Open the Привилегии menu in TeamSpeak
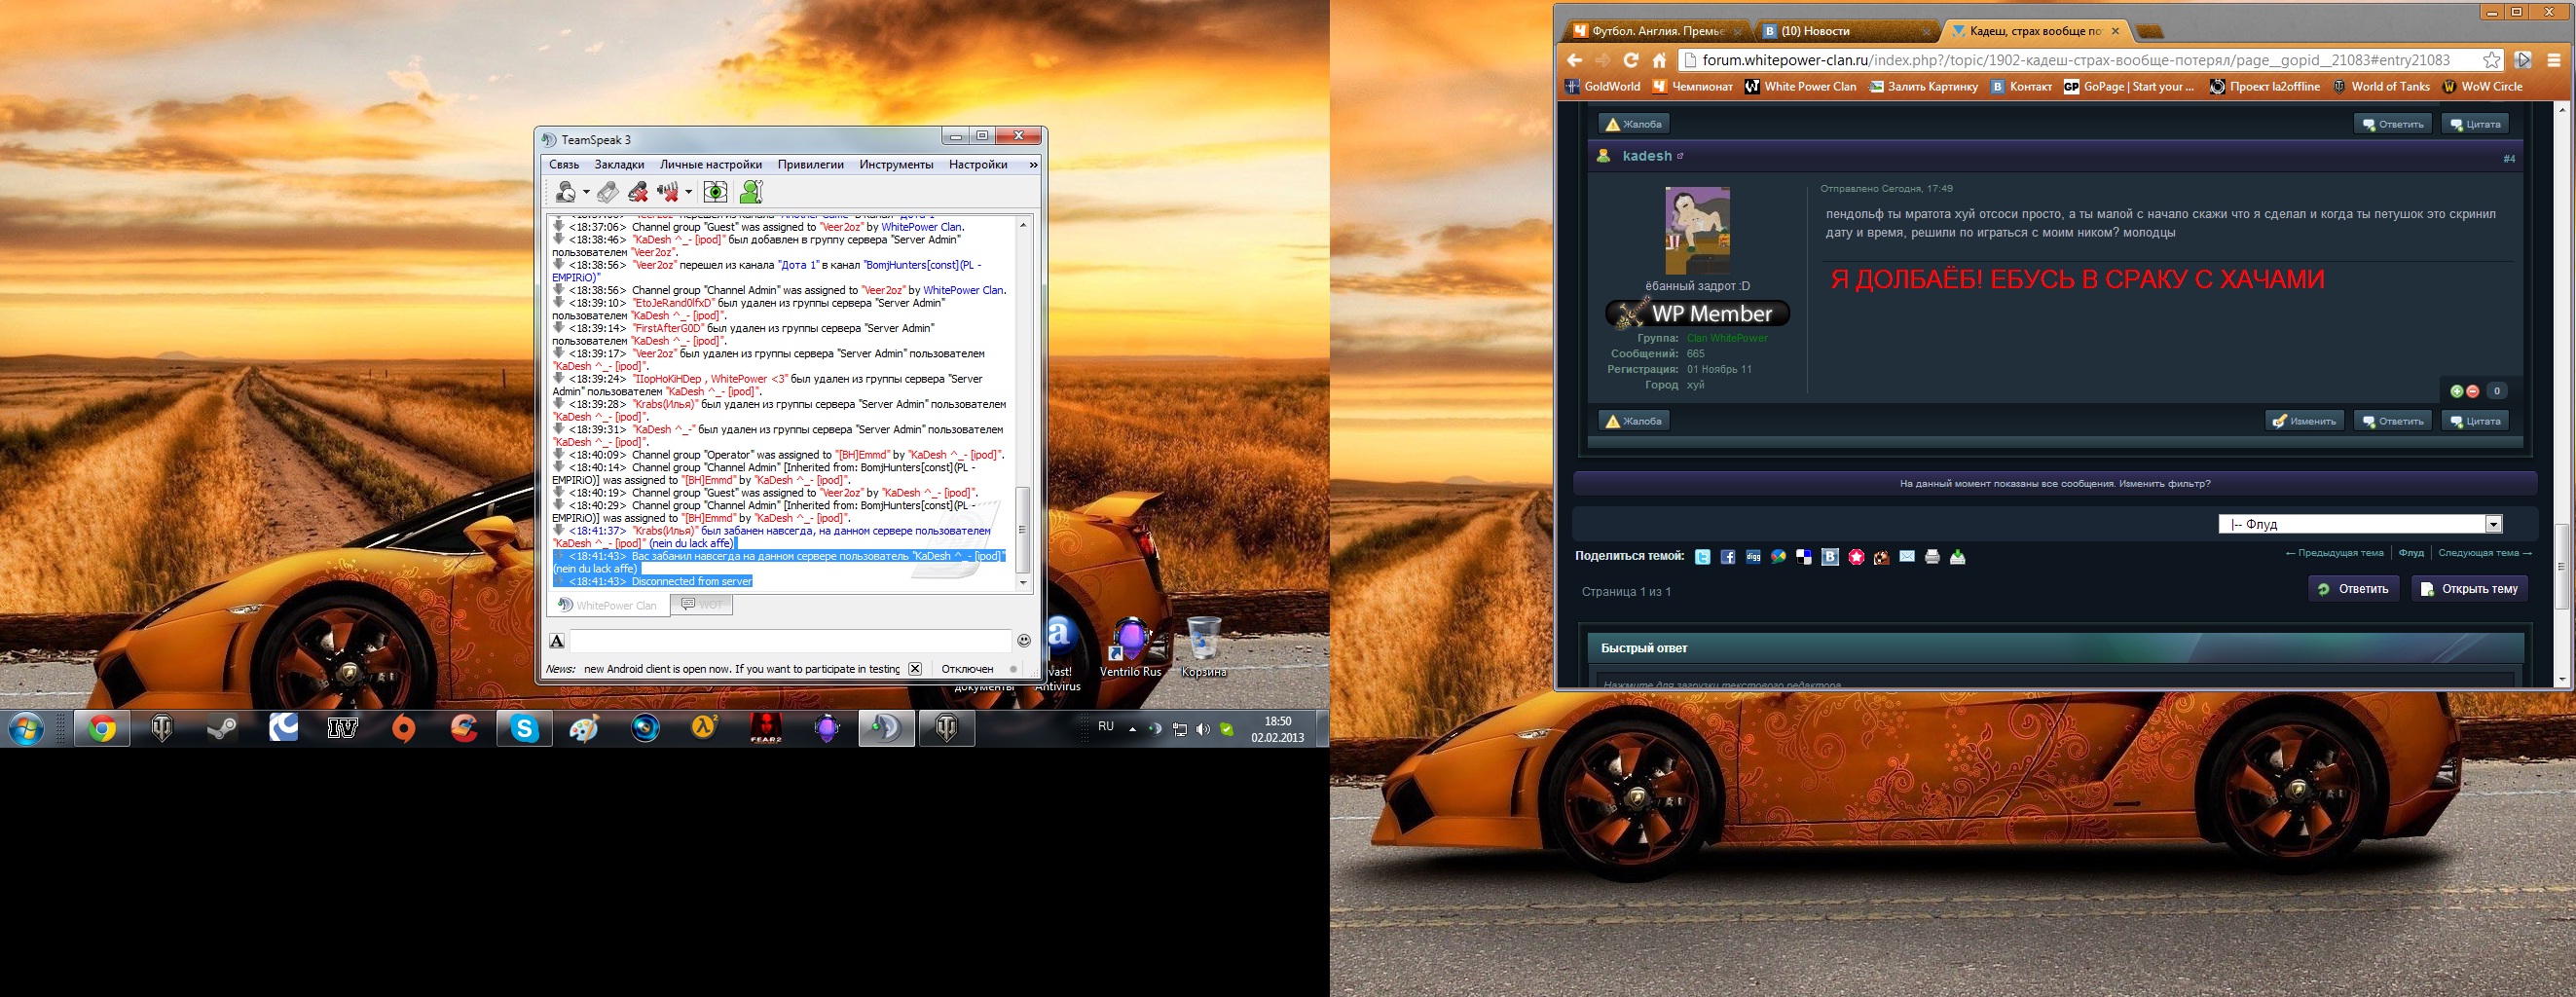Image resolution: width=2576 pixels, height=997 pixels. tap(811, 165)
